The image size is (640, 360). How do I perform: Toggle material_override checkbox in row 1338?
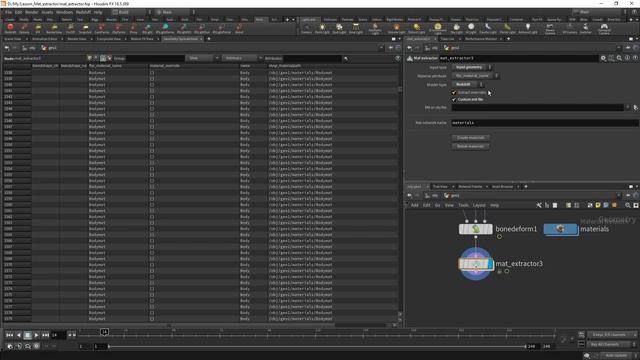(152, 73)
